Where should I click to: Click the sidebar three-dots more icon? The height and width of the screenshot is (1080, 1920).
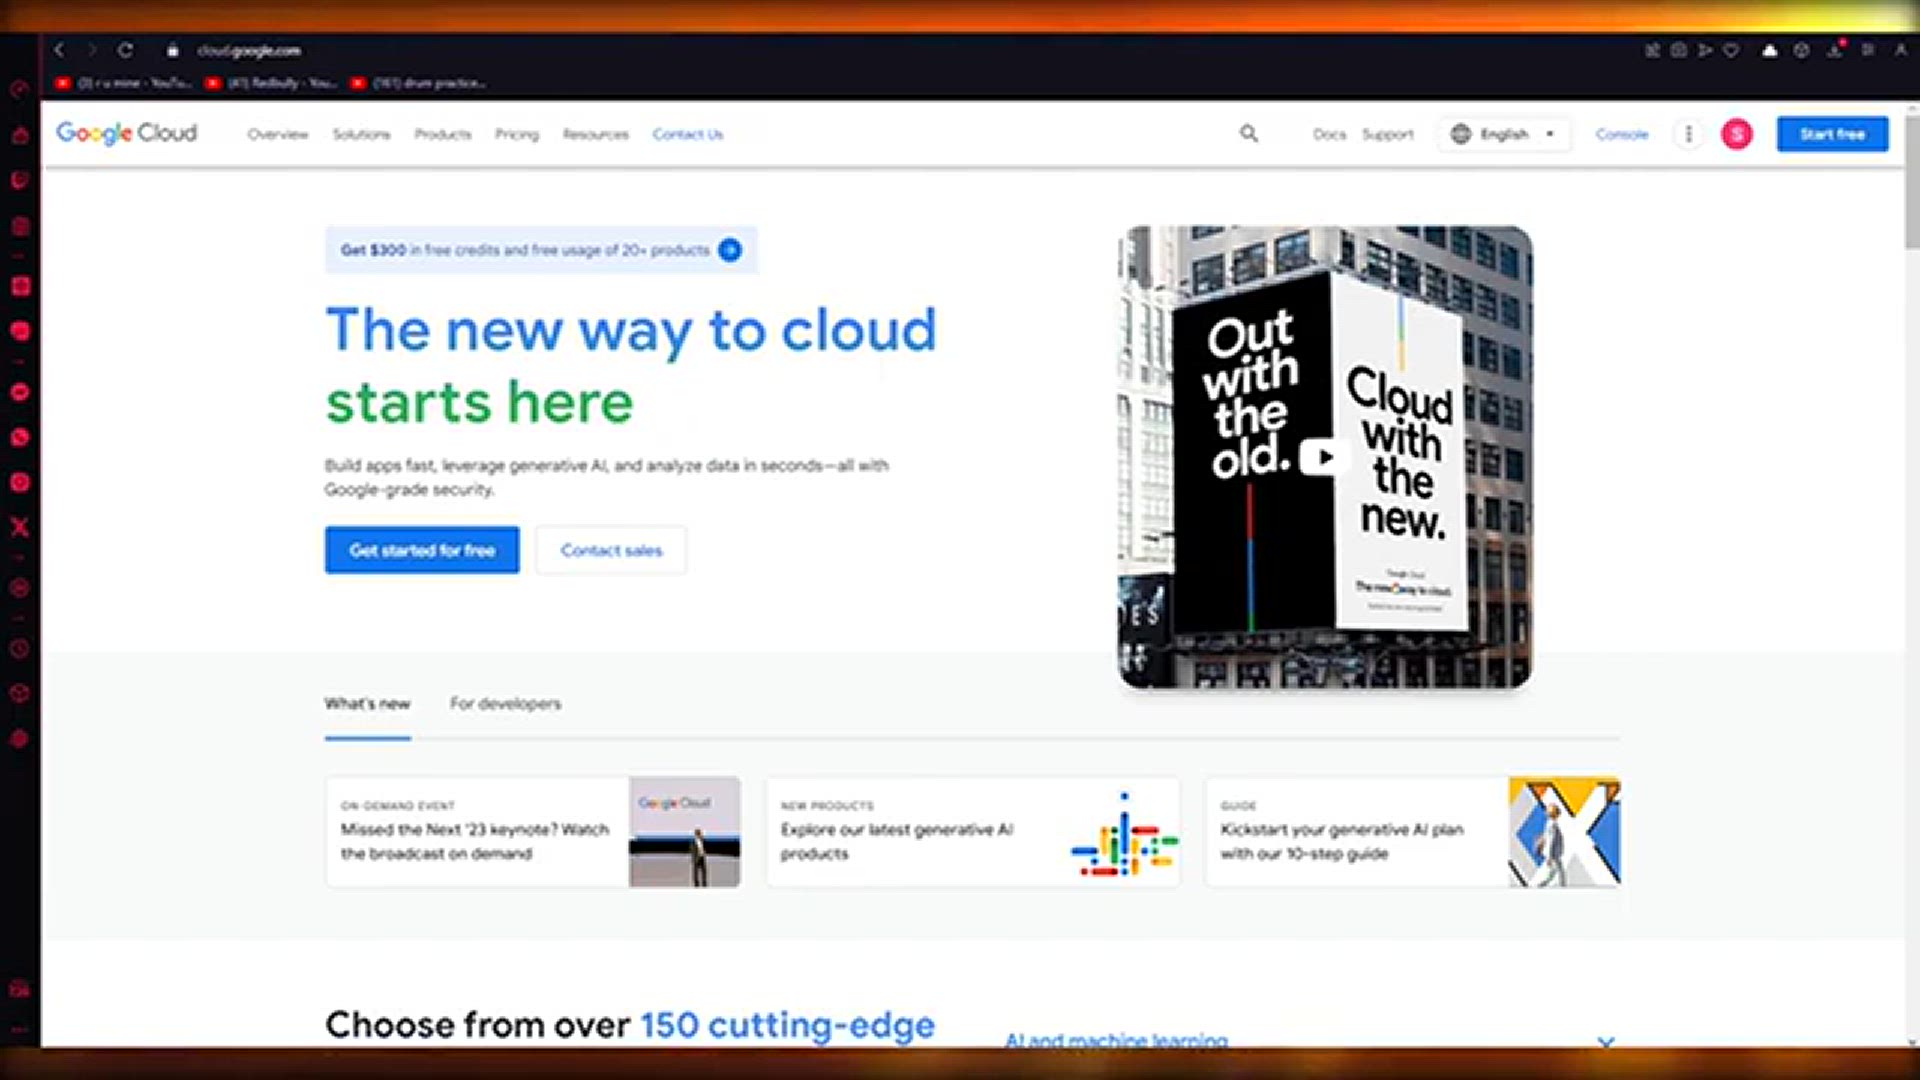[19, 1029]
